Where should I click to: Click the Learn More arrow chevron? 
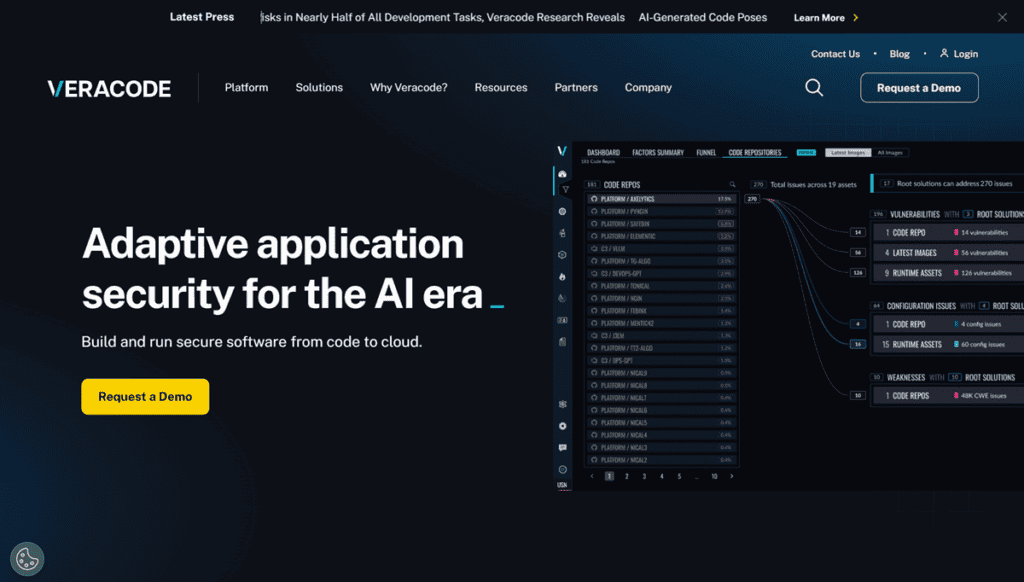856,18
